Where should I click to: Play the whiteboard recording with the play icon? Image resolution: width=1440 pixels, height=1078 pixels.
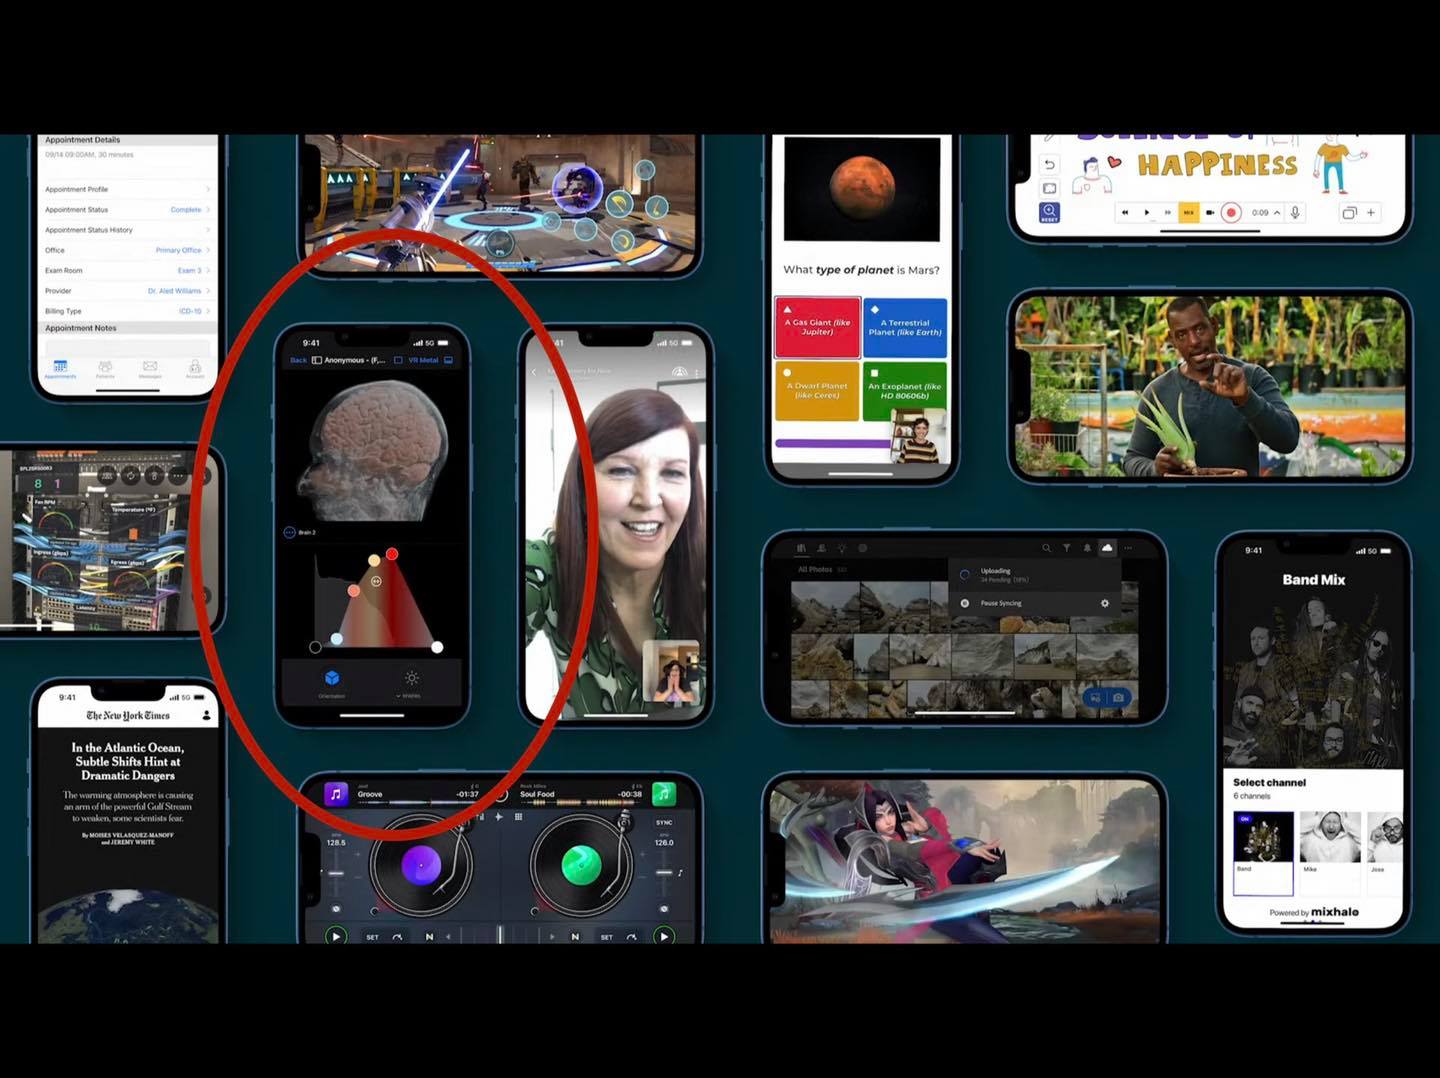click(1146, 213)
